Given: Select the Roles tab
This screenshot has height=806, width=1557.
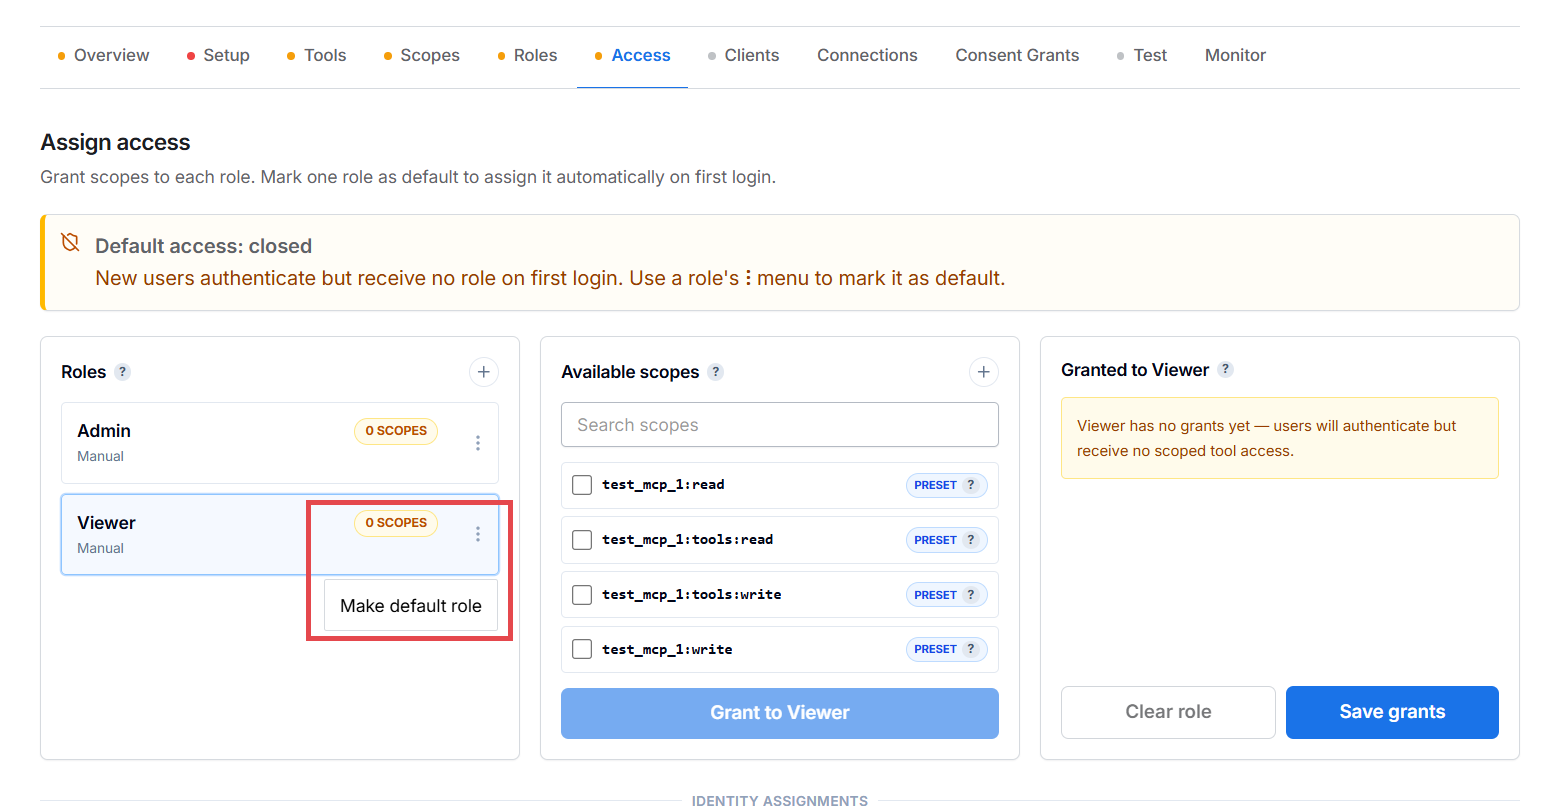Looking at the screenshot, I should (x=527, y=55).
